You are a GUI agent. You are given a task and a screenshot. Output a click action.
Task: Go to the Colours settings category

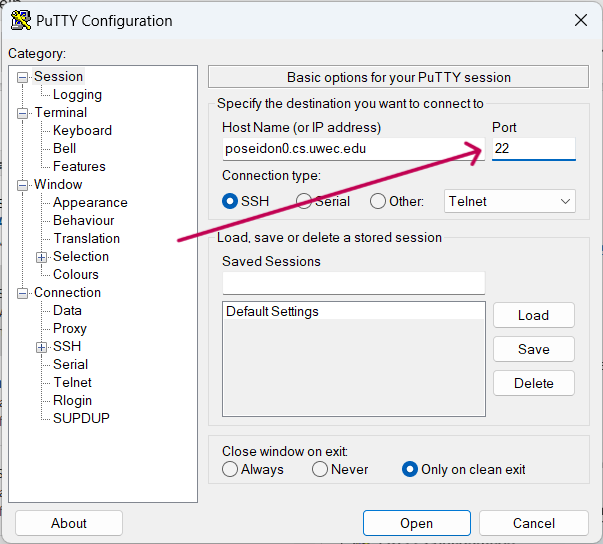pyautogui.click(x=76, y=274)
